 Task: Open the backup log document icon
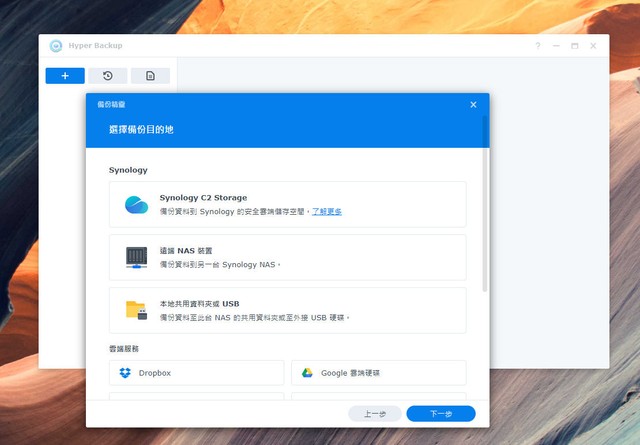click(150, 76)
